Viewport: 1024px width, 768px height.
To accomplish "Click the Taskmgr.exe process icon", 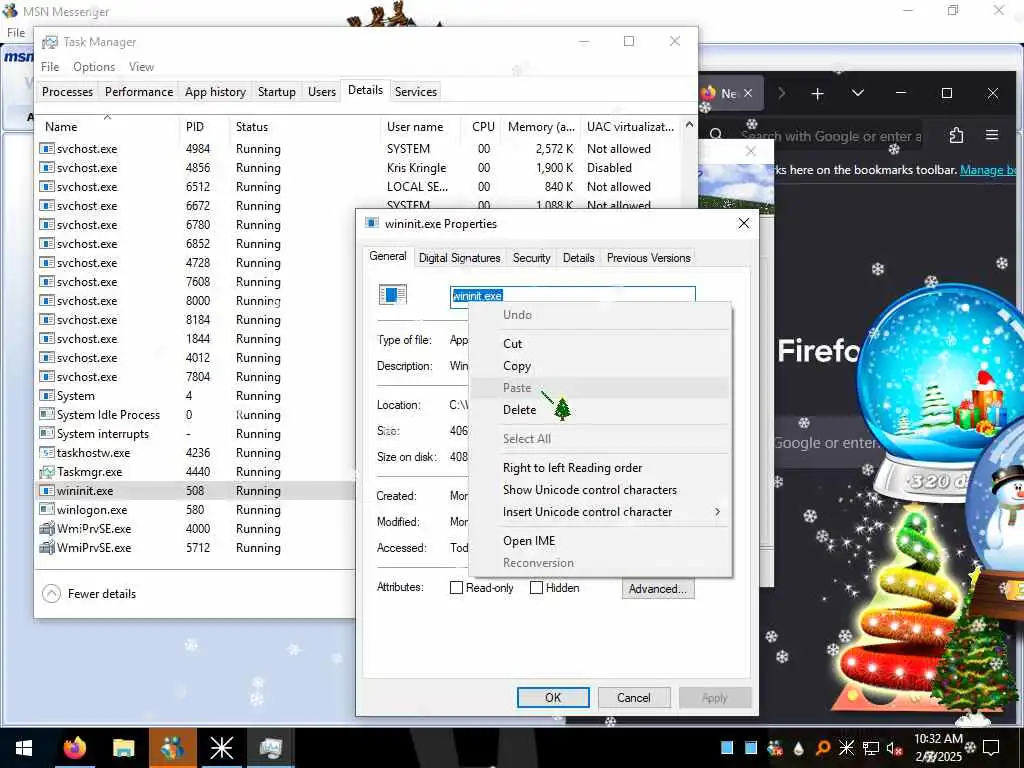I will [47, 472].
